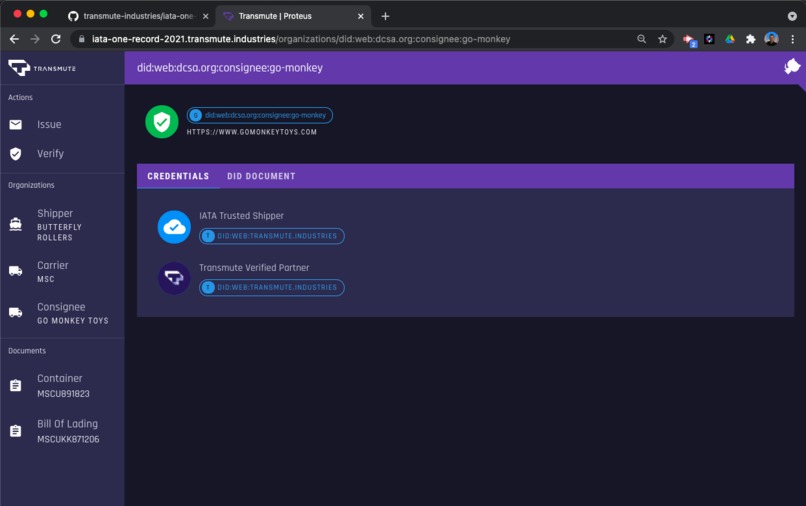Click issuer chip under IATA Trusted Shipper
806x506 pixels.
(272, 236)
